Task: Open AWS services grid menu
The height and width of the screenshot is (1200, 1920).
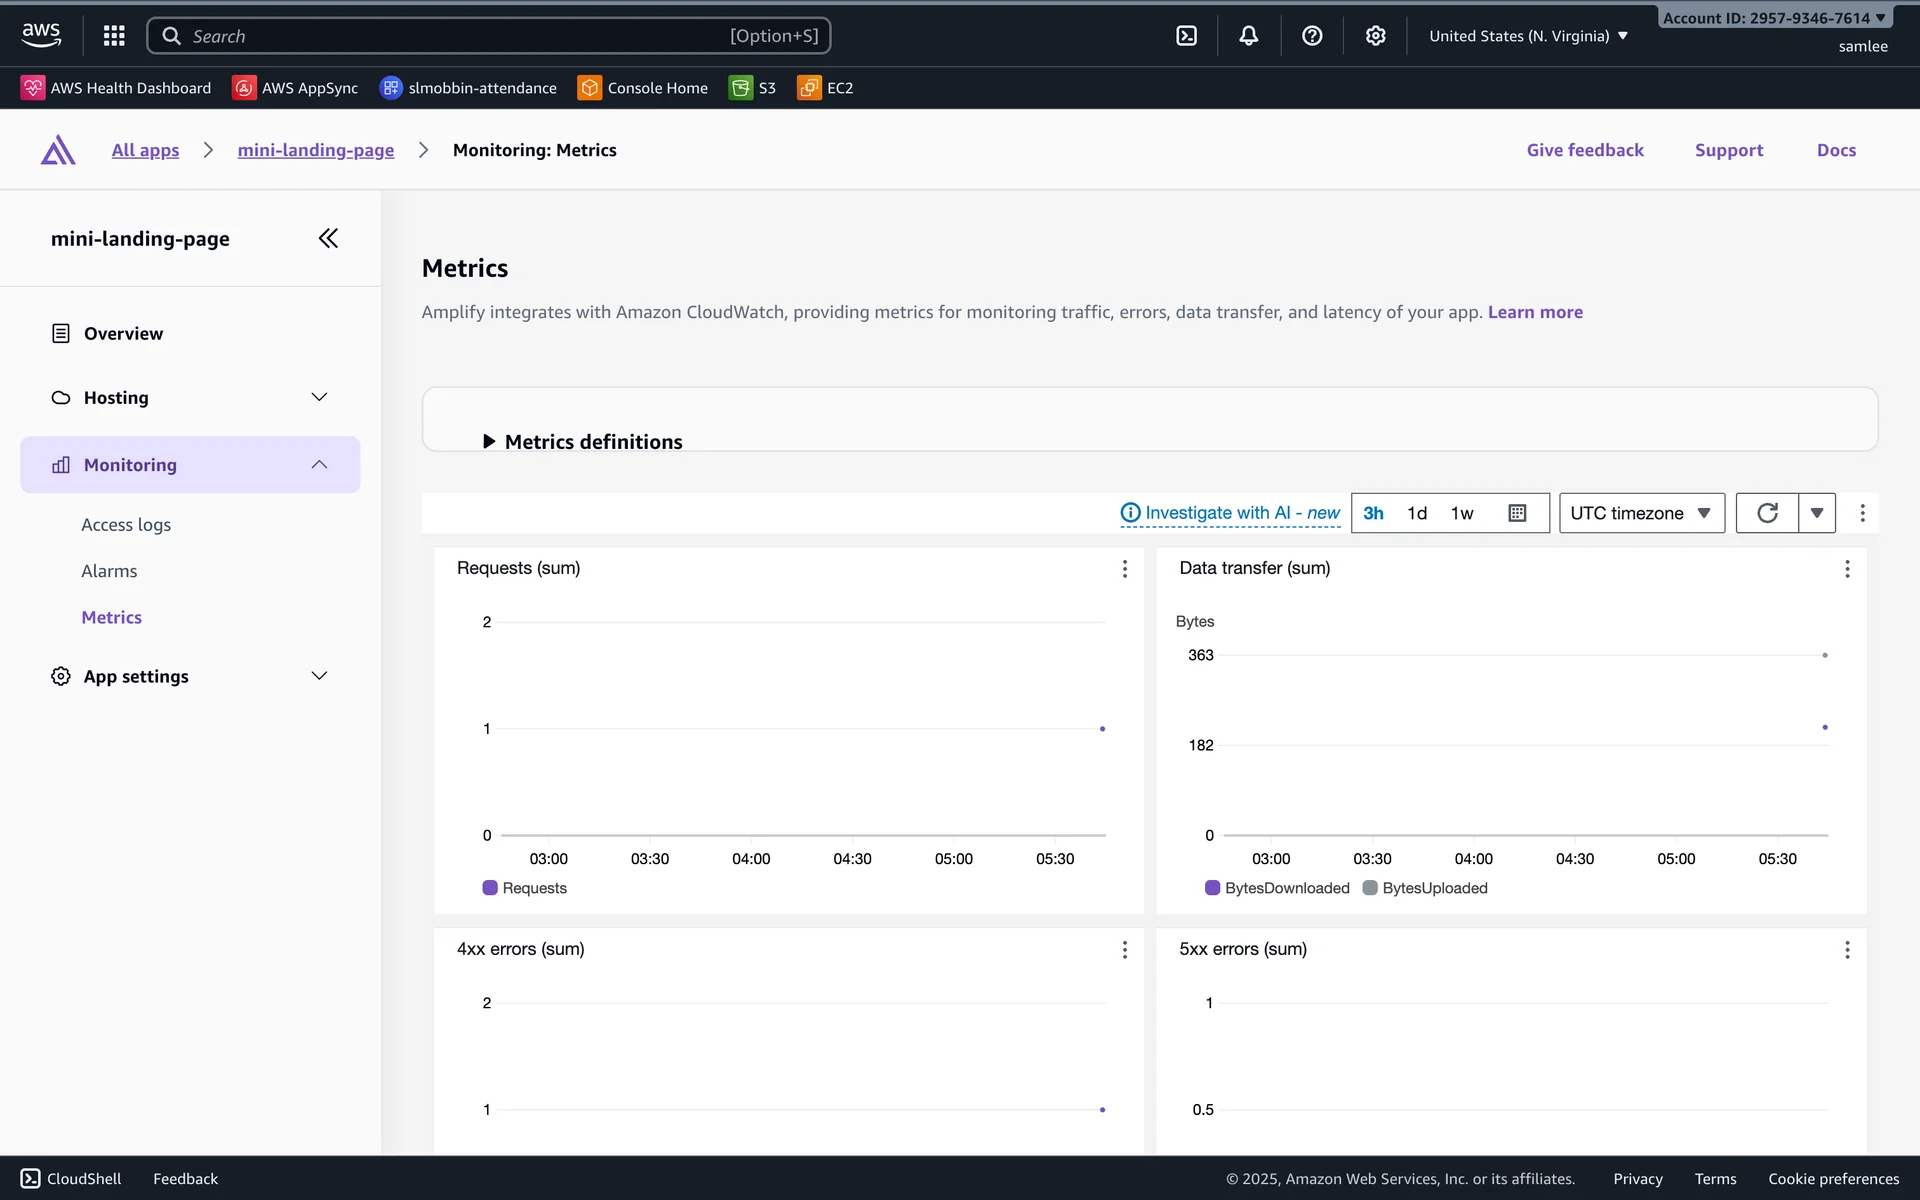Action: pos(114,36)
